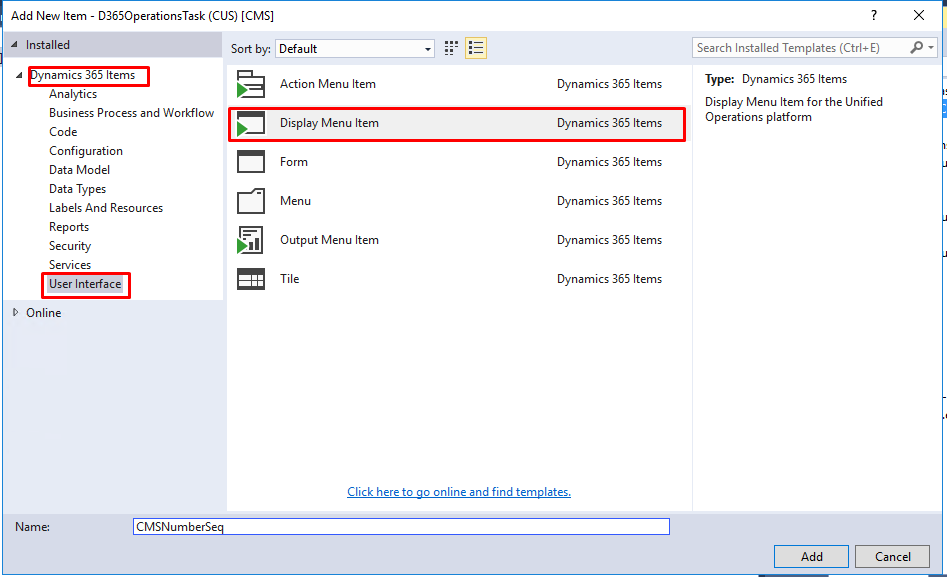Select the User Interface category
Image resolution: width=947 pixels, height=577 pixels.
pyautogui.click(x=85, y=284)
